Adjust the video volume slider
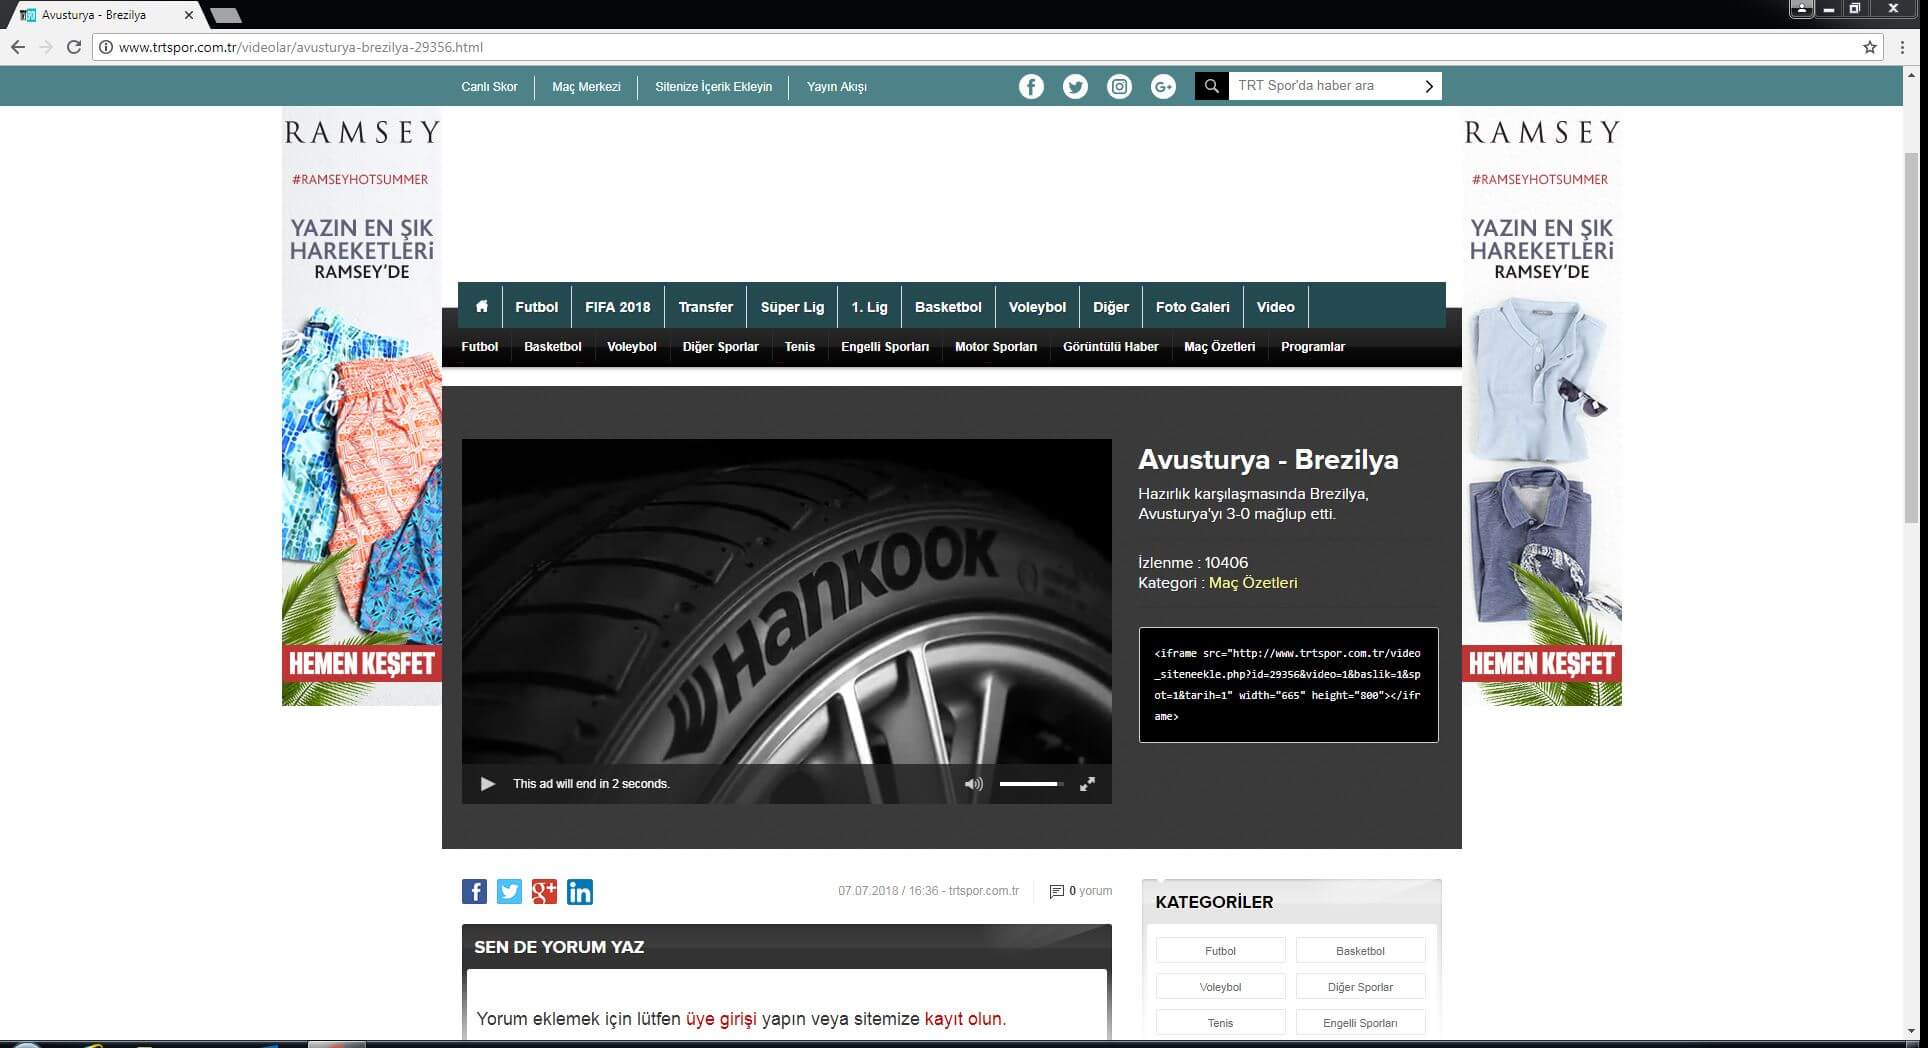 coord(1030,784)
